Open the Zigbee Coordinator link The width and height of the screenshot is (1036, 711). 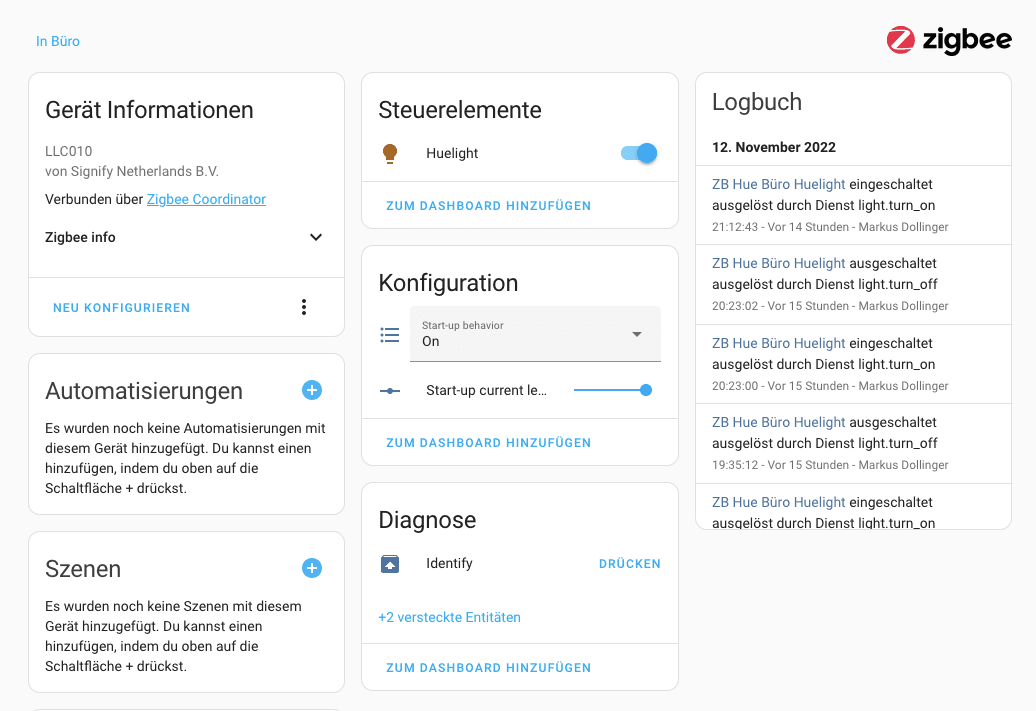pyautogui.click(x=206, y=199)
